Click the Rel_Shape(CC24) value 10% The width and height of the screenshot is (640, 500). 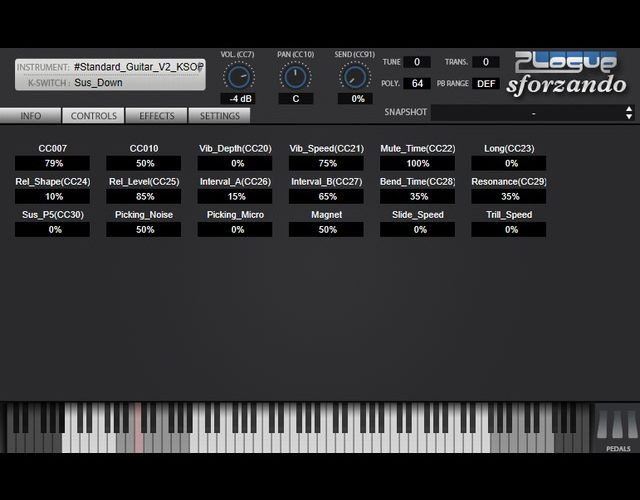(52, 196)
